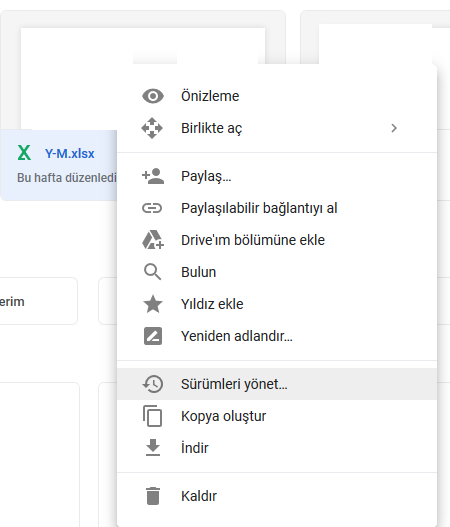Expand the Birlikte aç submenu arrow
This screenshot has height=527, width=450.
click(x=394, y=128)
